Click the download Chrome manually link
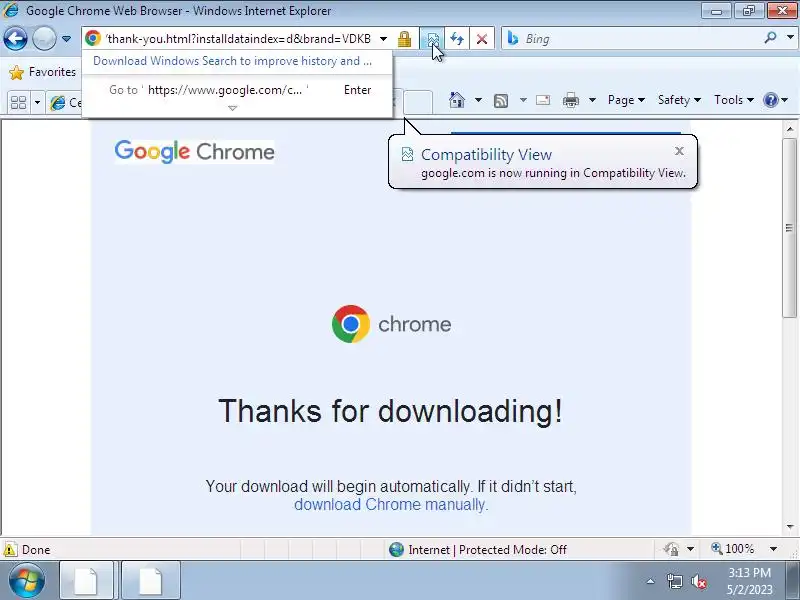 [x=391, y=505]
